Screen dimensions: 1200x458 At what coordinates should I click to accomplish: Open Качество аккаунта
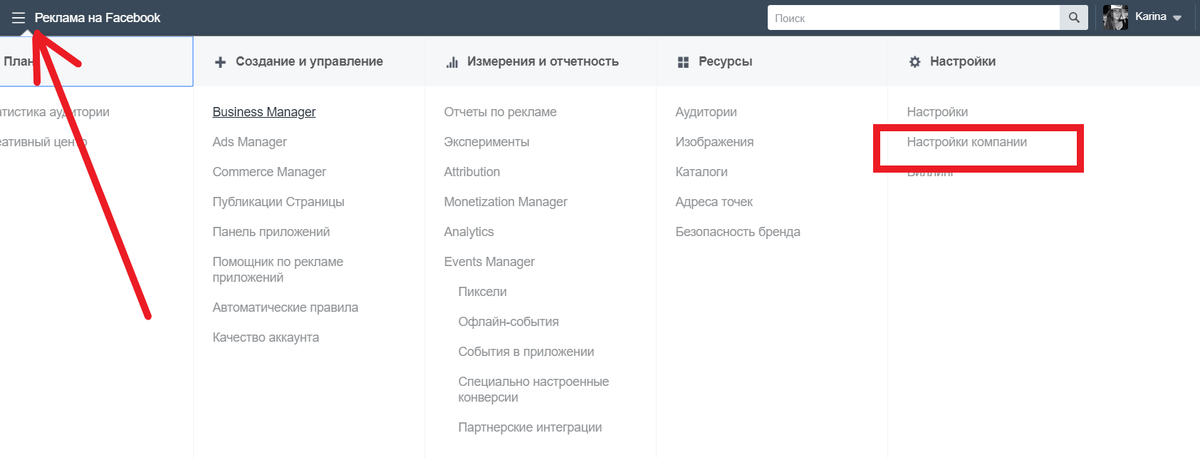coord(266,338)
